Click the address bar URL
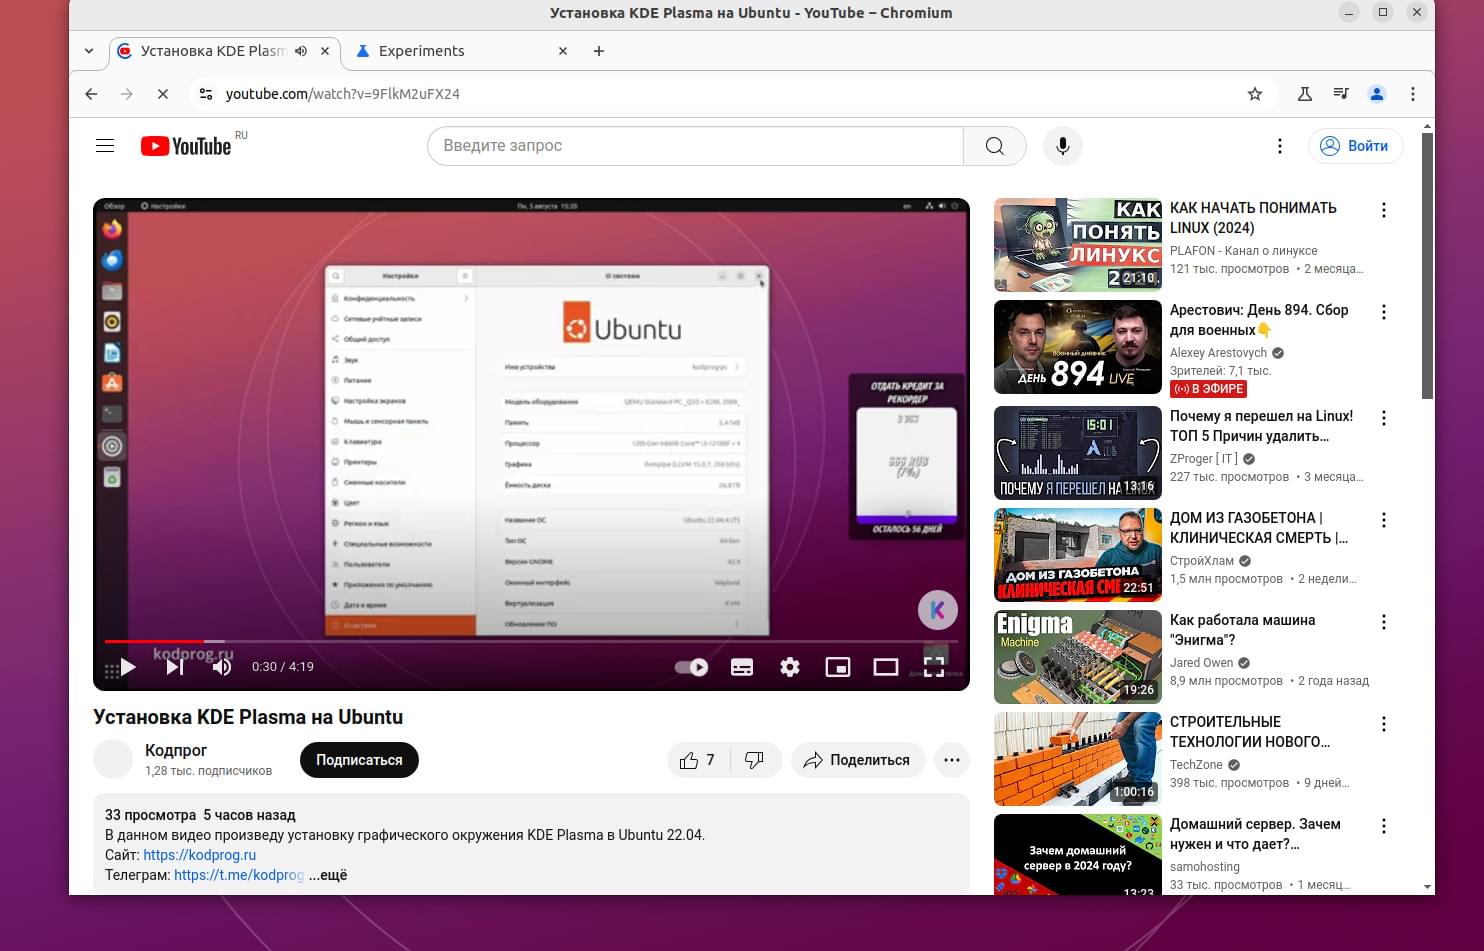Image resolution: width=1484 pixels, height=951 pixels. (x=343, y=94)
